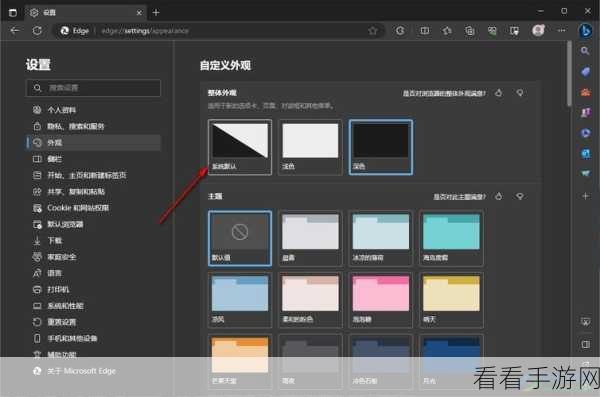Image resolution: width=600 pixels, height=397 pixels.
Task: Choose the 浅色 light appearance option
Action: [310, 147]
